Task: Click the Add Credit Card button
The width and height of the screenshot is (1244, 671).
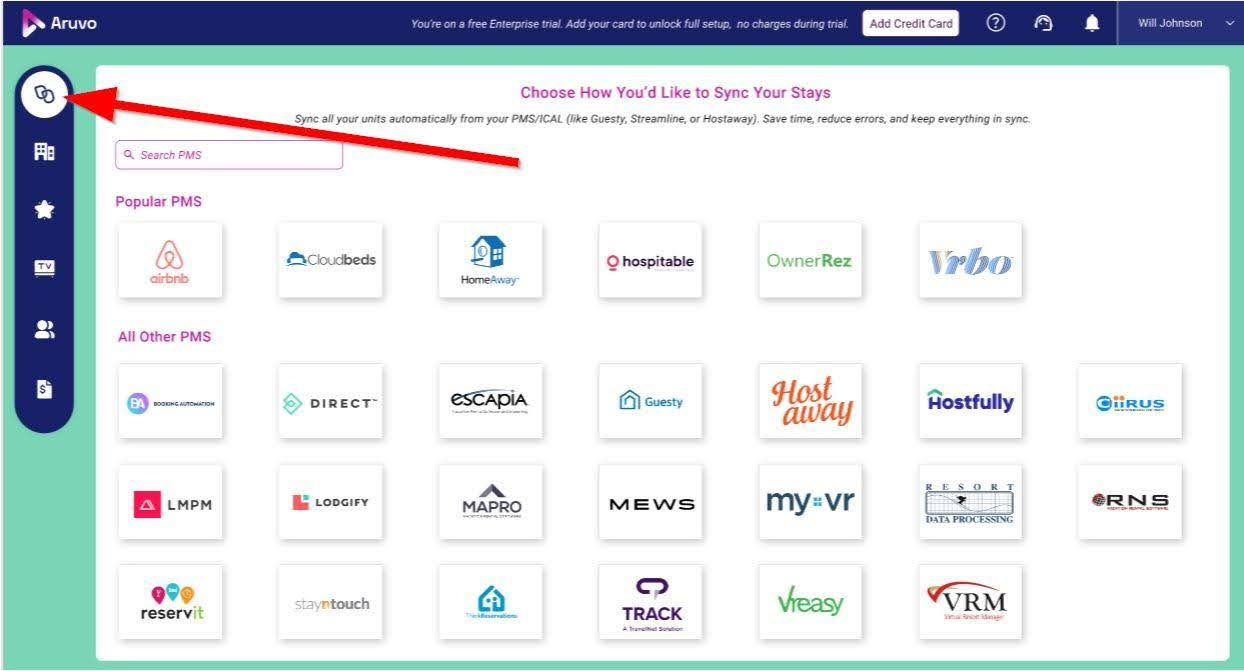Action: [910, 24]
